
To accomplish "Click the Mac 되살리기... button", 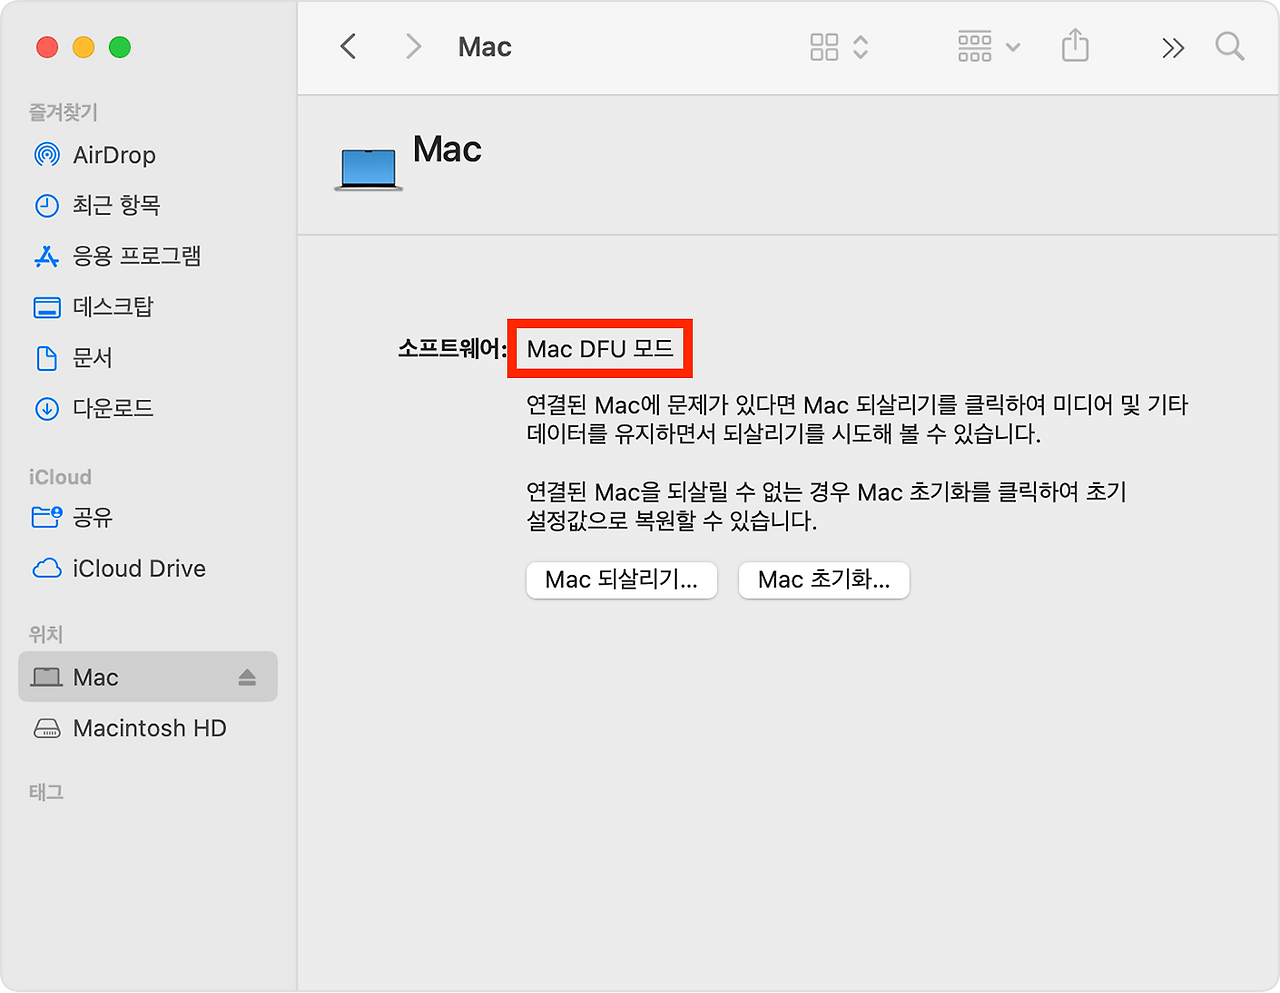I will (622, 580).
